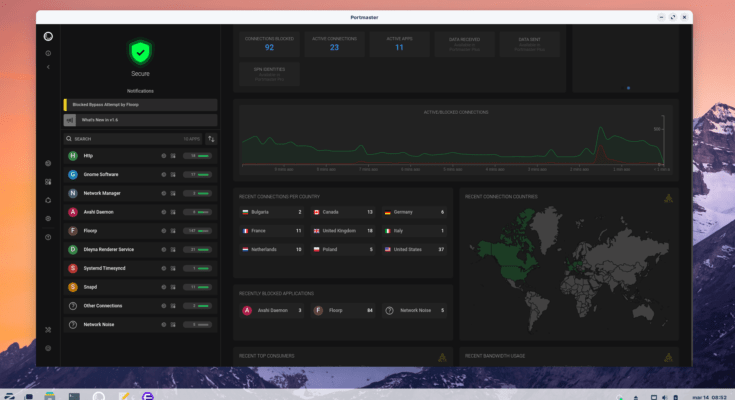Click warning triangle in Recent Bandwidth Usage
Screen dimensions: 735x400
pos(667,356)
